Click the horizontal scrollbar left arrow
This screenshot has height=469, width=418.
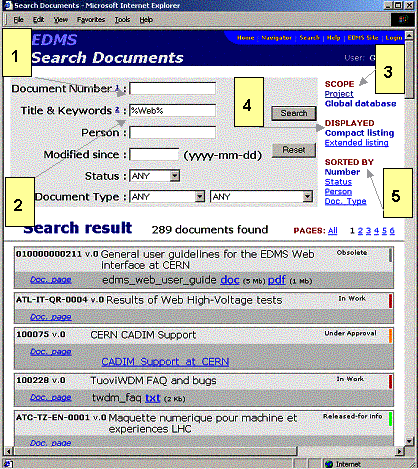[9, 451]
